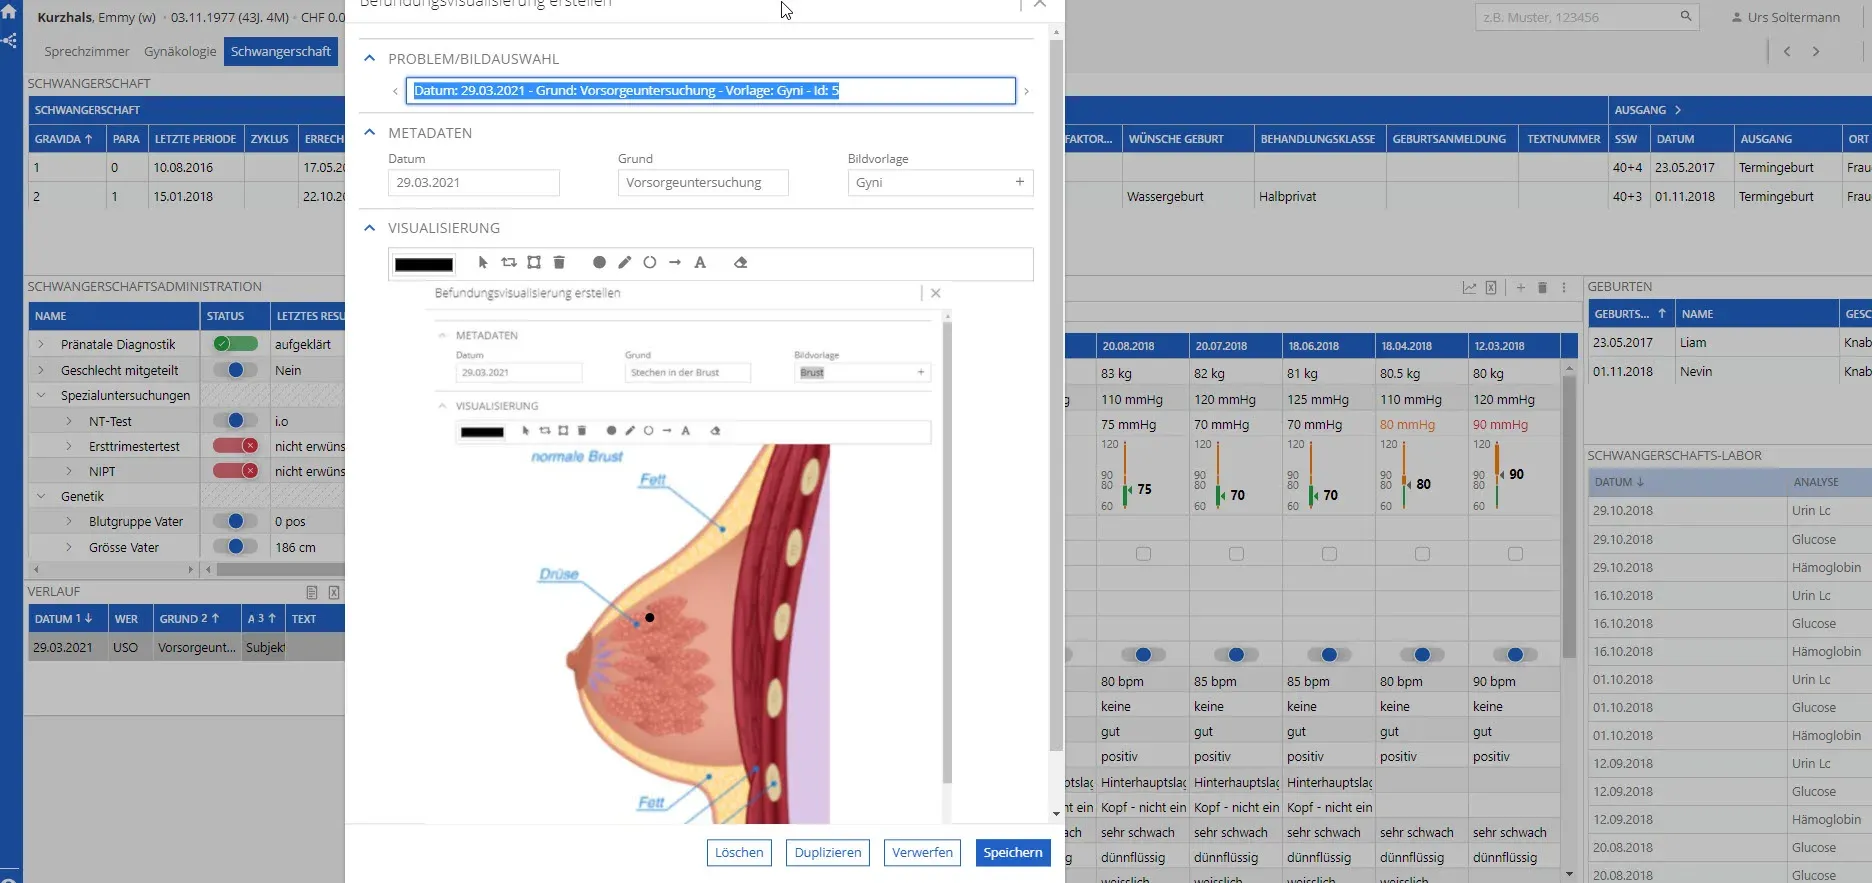Switch to the Gynäkologie tab
This screenshot has width=1872, height=883.
pos(180,51)
